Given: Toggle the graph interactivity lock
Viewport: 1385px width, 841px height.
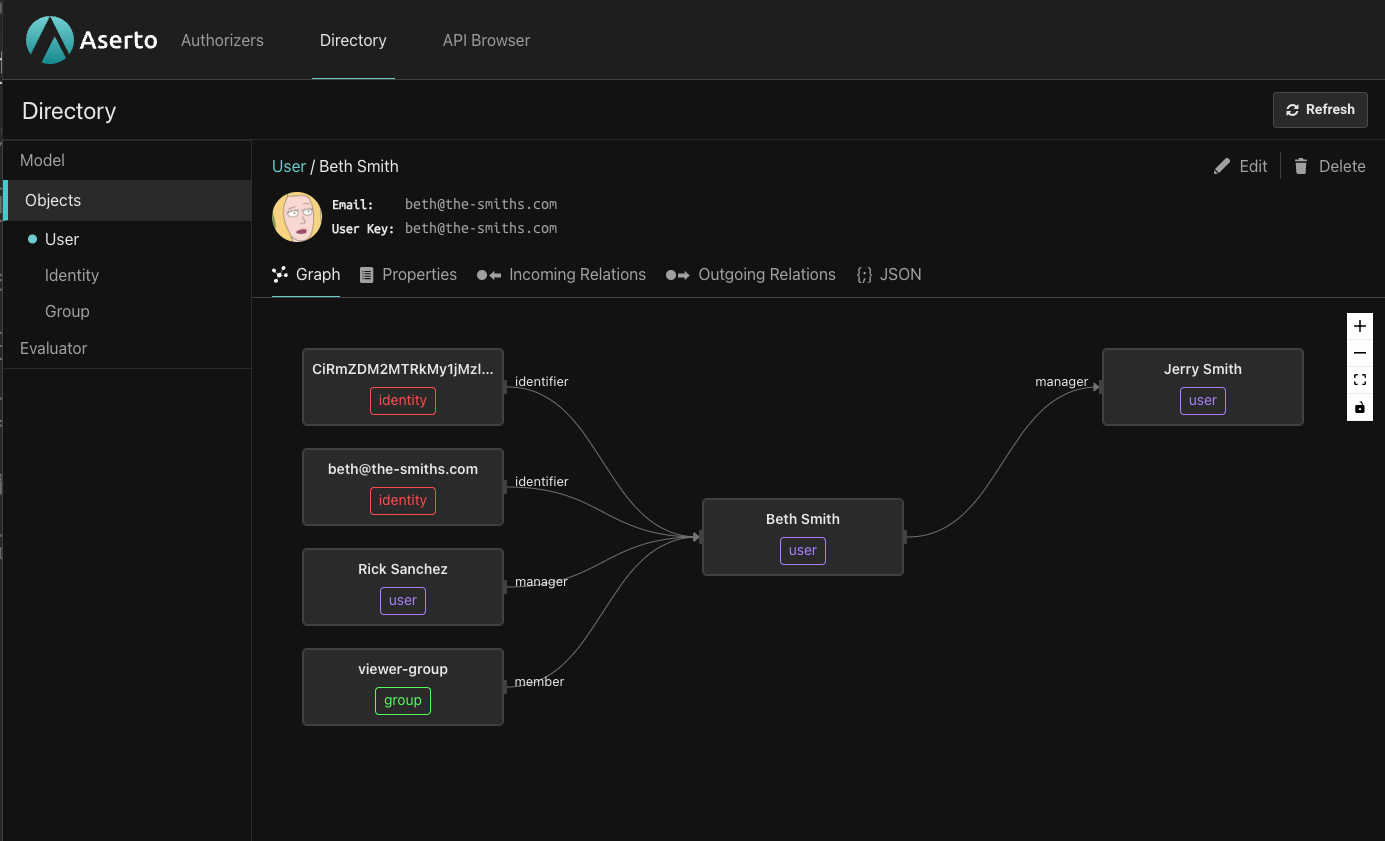Looking at the screenshot, I should tap(1359, 408).
